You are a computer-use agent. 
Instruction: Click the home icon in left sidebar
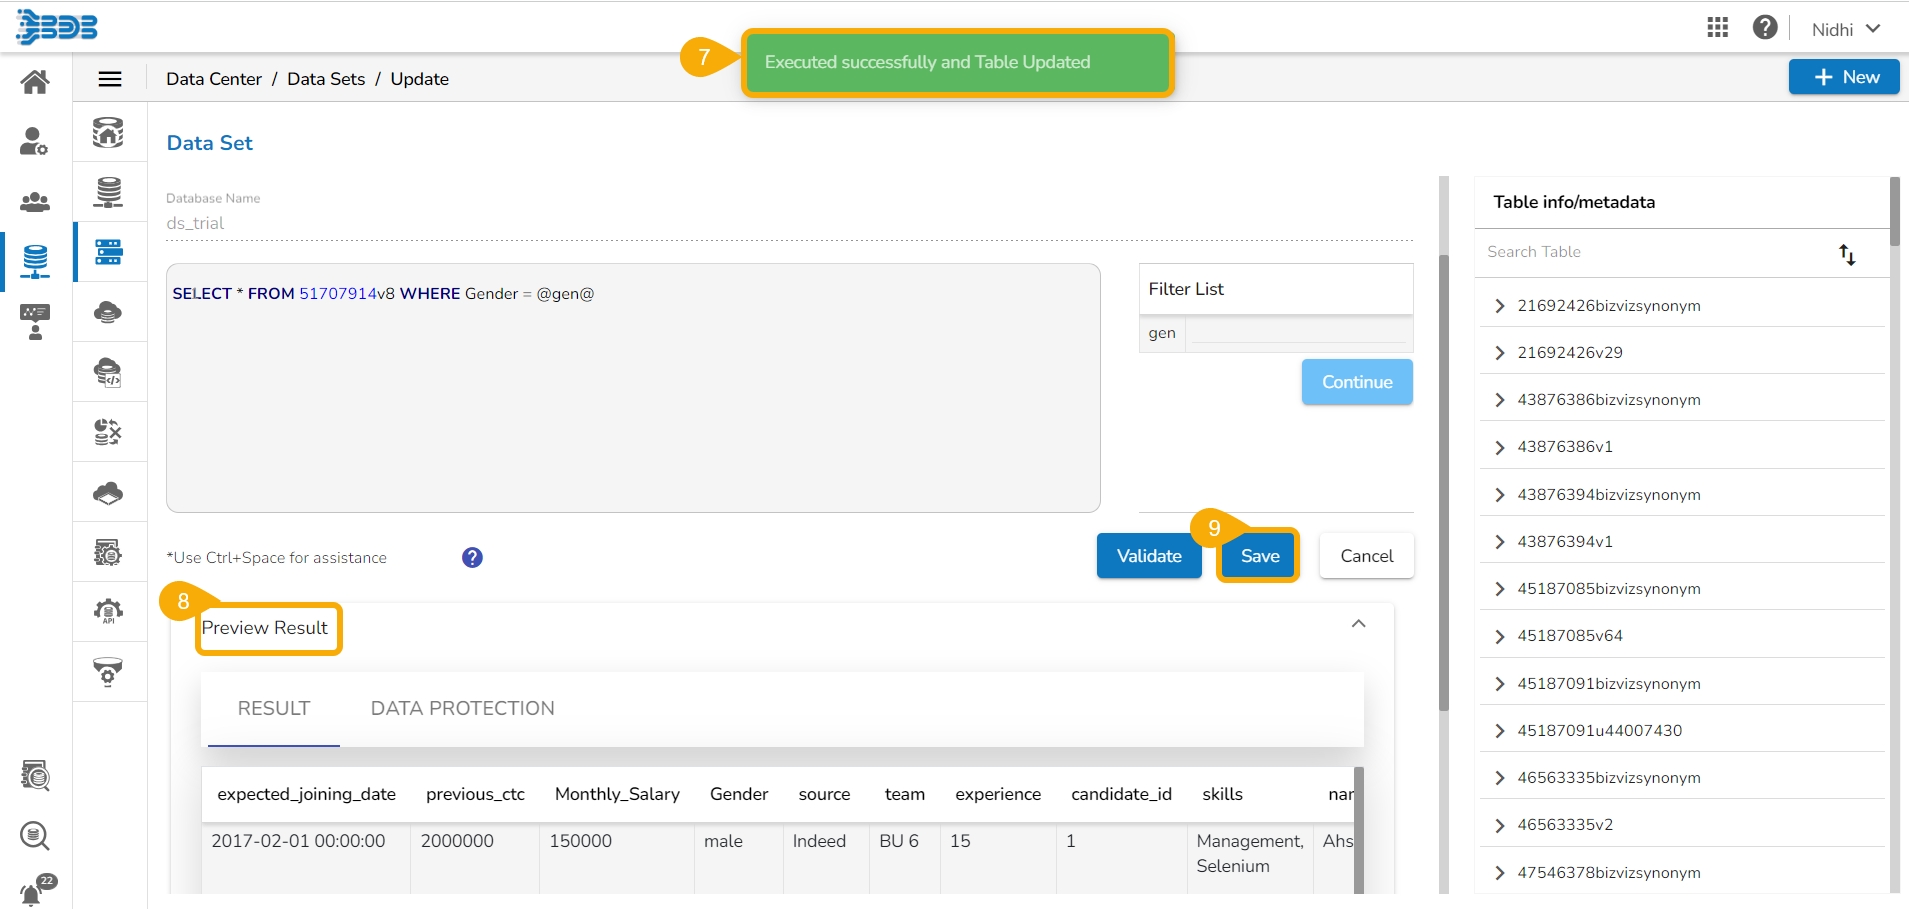click(x=35, y=81)
